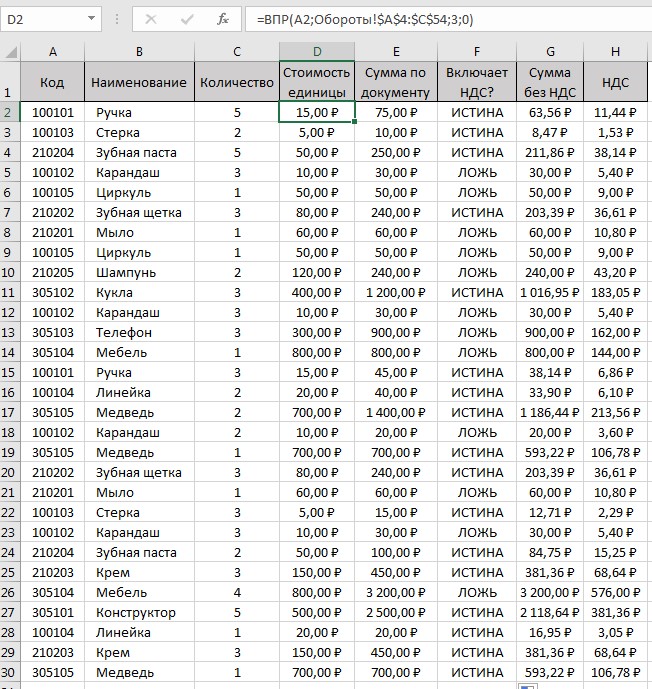Select active cell D2 with 15,00 ₽
Screen dimensions: 652x689
317,112
